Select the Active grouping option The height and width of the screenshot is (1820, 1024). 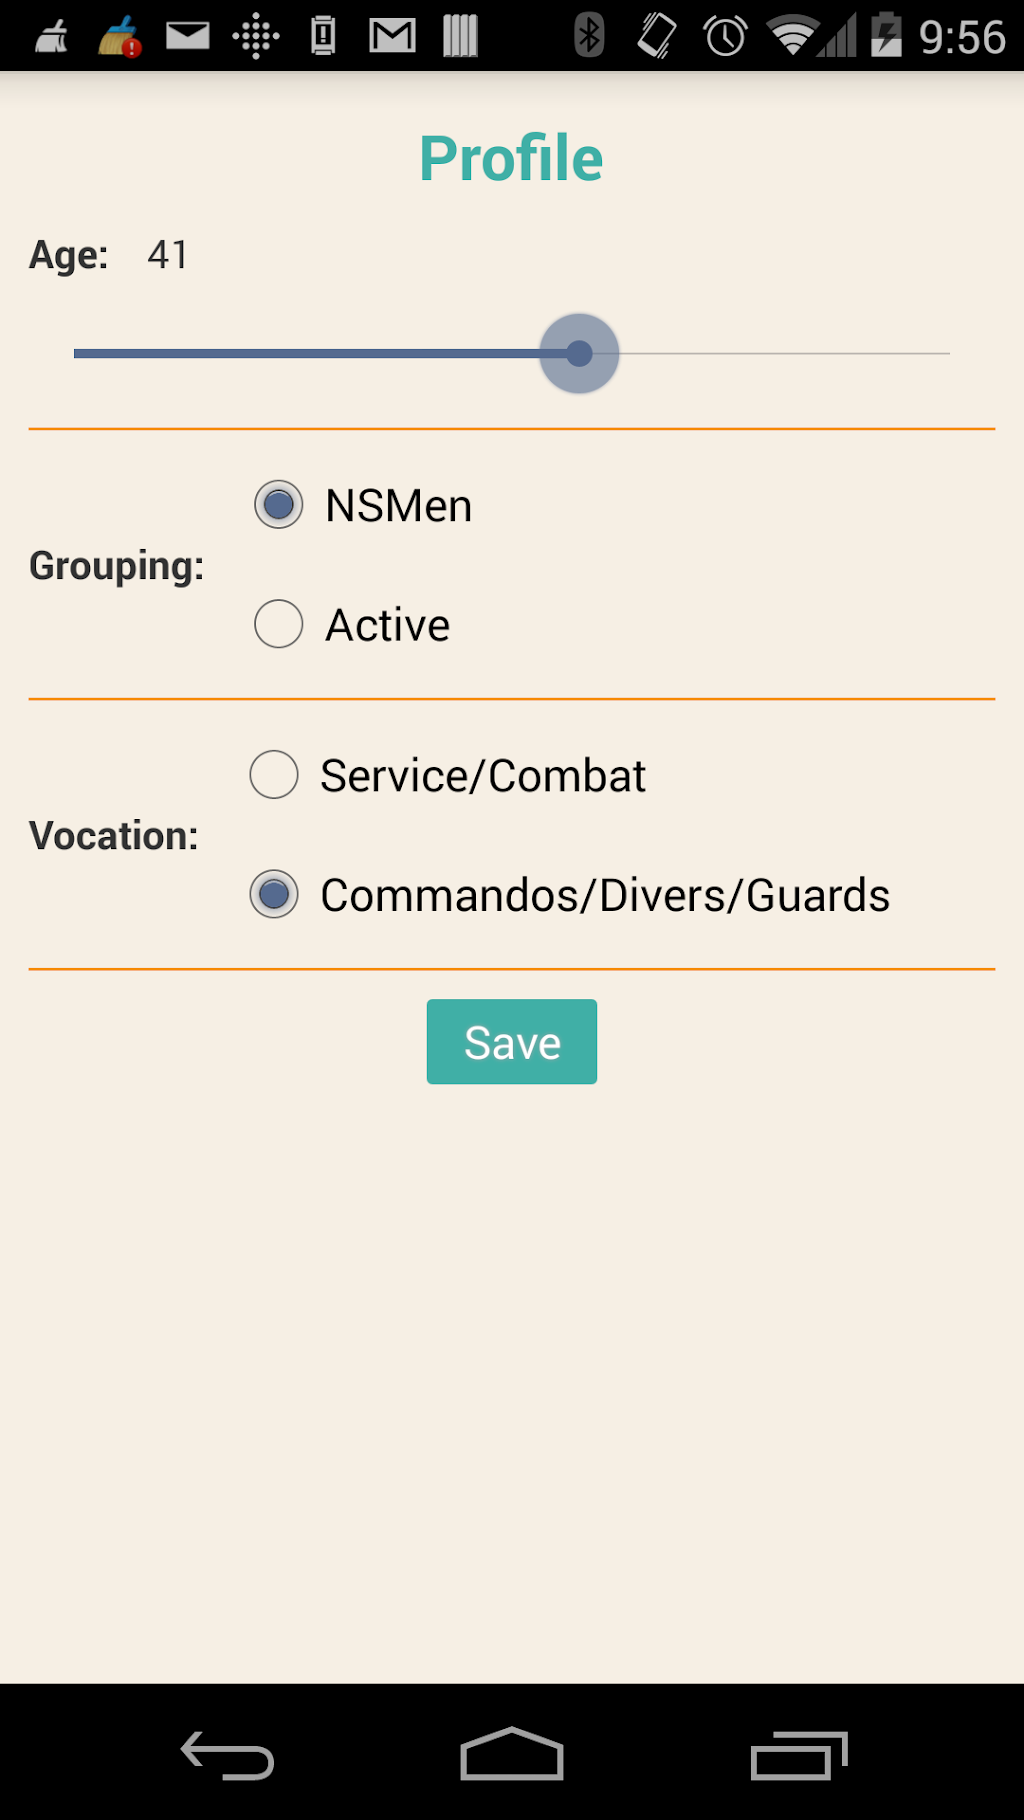[x=279, y=625]
